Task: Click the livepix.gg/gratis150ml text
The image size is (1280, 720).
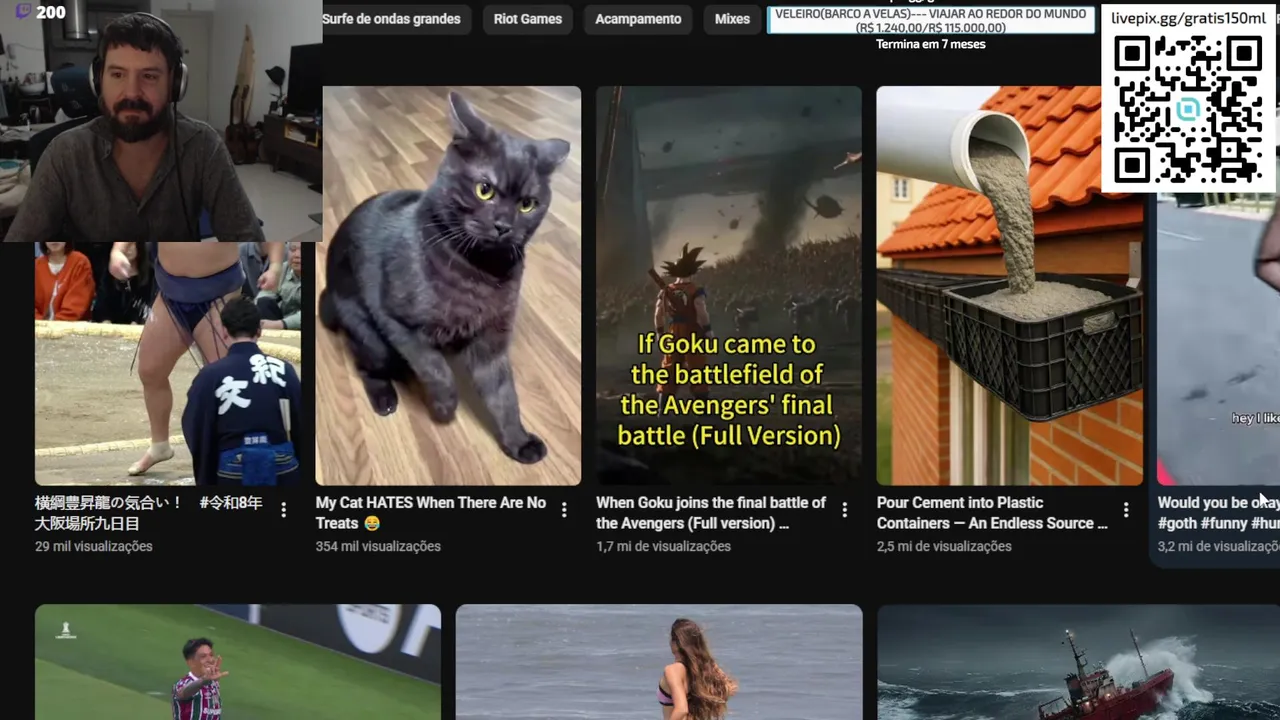Action: (x=1188, y=19)
